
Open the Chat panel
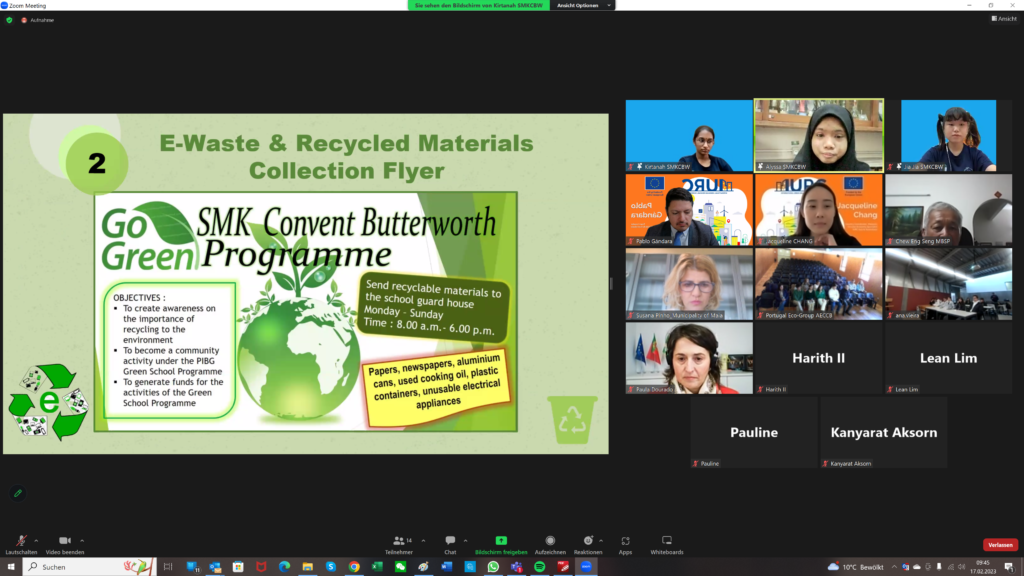pyautogui.click(x=450, y=541)
